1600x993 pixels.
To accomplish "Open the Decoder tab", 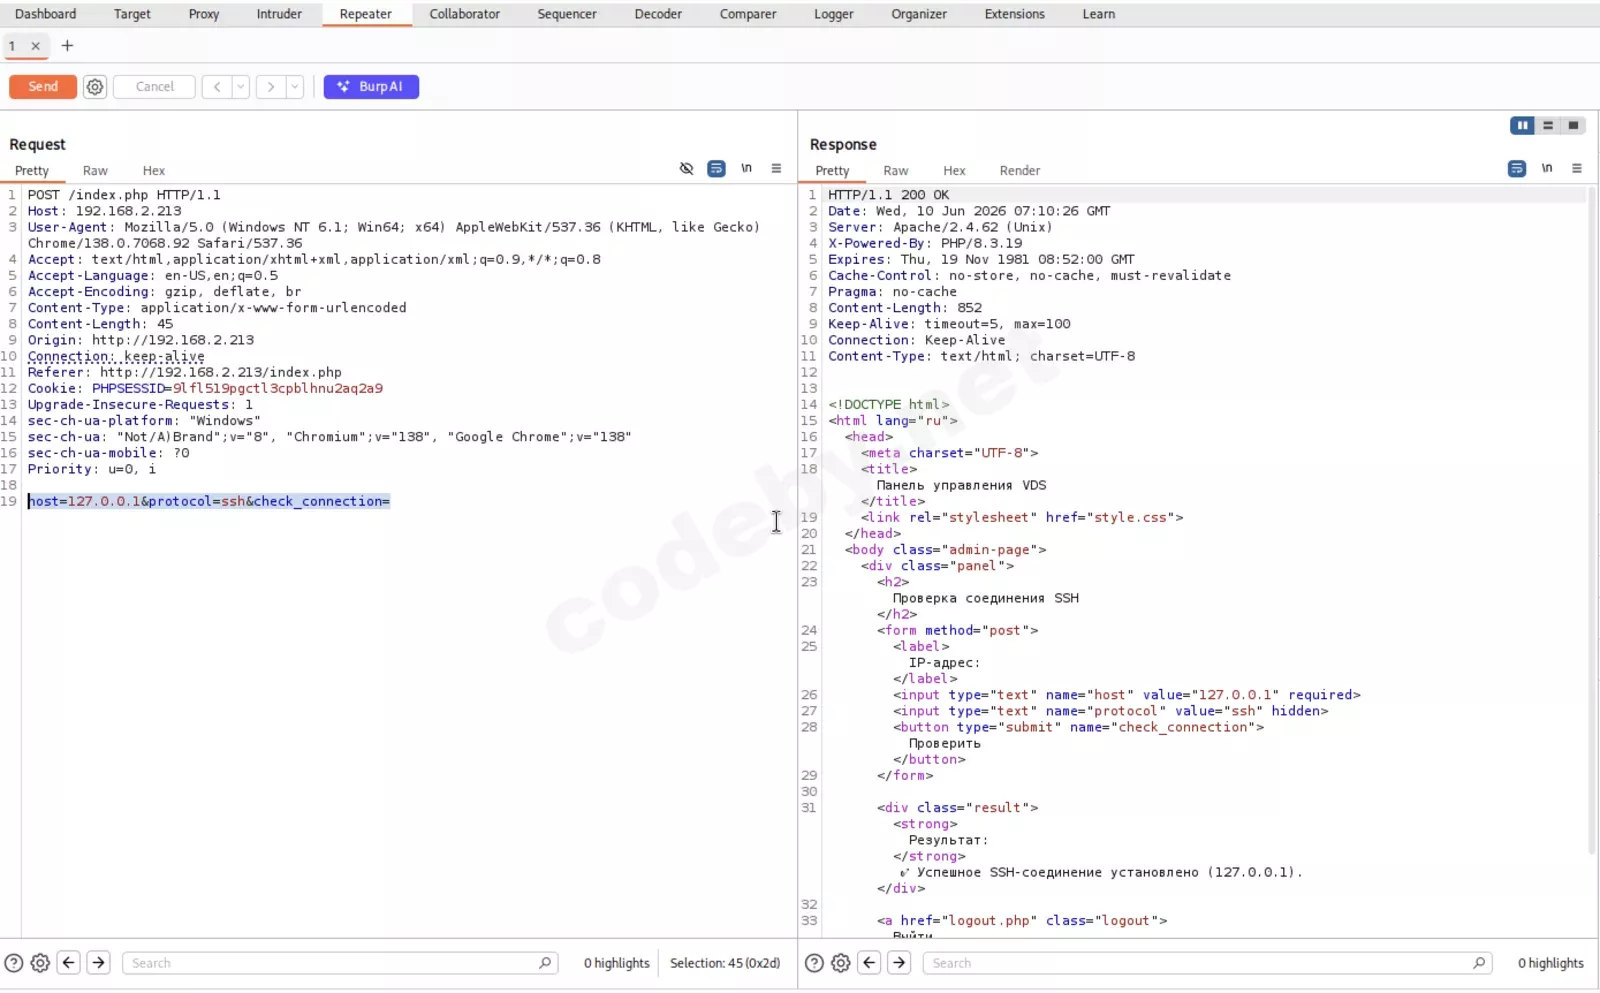I will pos(658,14).
